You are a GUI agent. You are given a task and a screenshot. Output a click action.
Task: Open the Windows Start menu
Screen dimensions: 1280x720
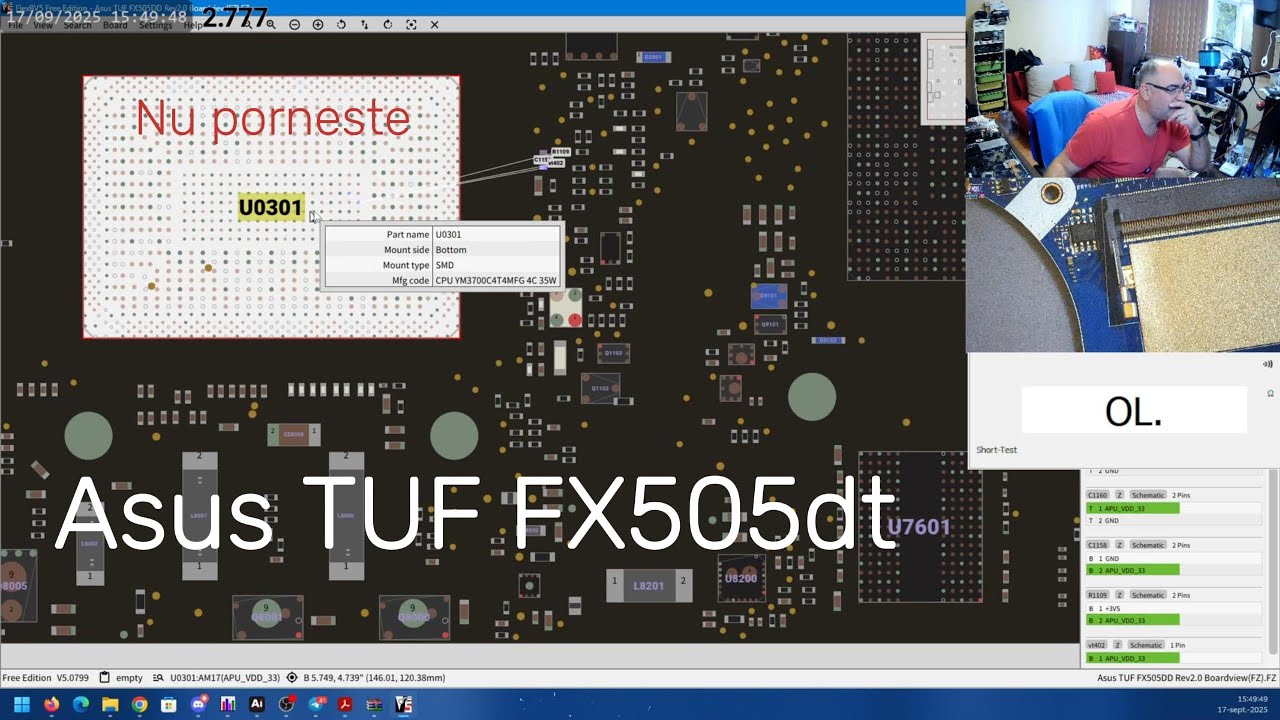click(x=22, y=704)
